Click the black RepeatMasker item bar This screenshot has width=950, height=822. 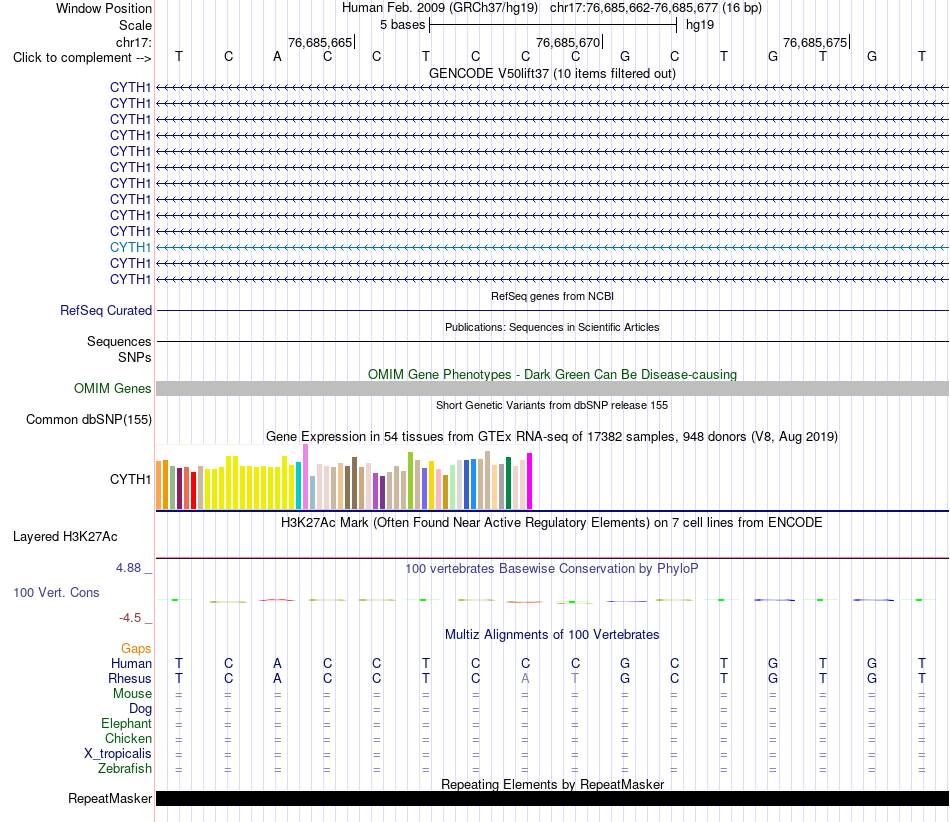pyautogui.click(x=552, y=798)
